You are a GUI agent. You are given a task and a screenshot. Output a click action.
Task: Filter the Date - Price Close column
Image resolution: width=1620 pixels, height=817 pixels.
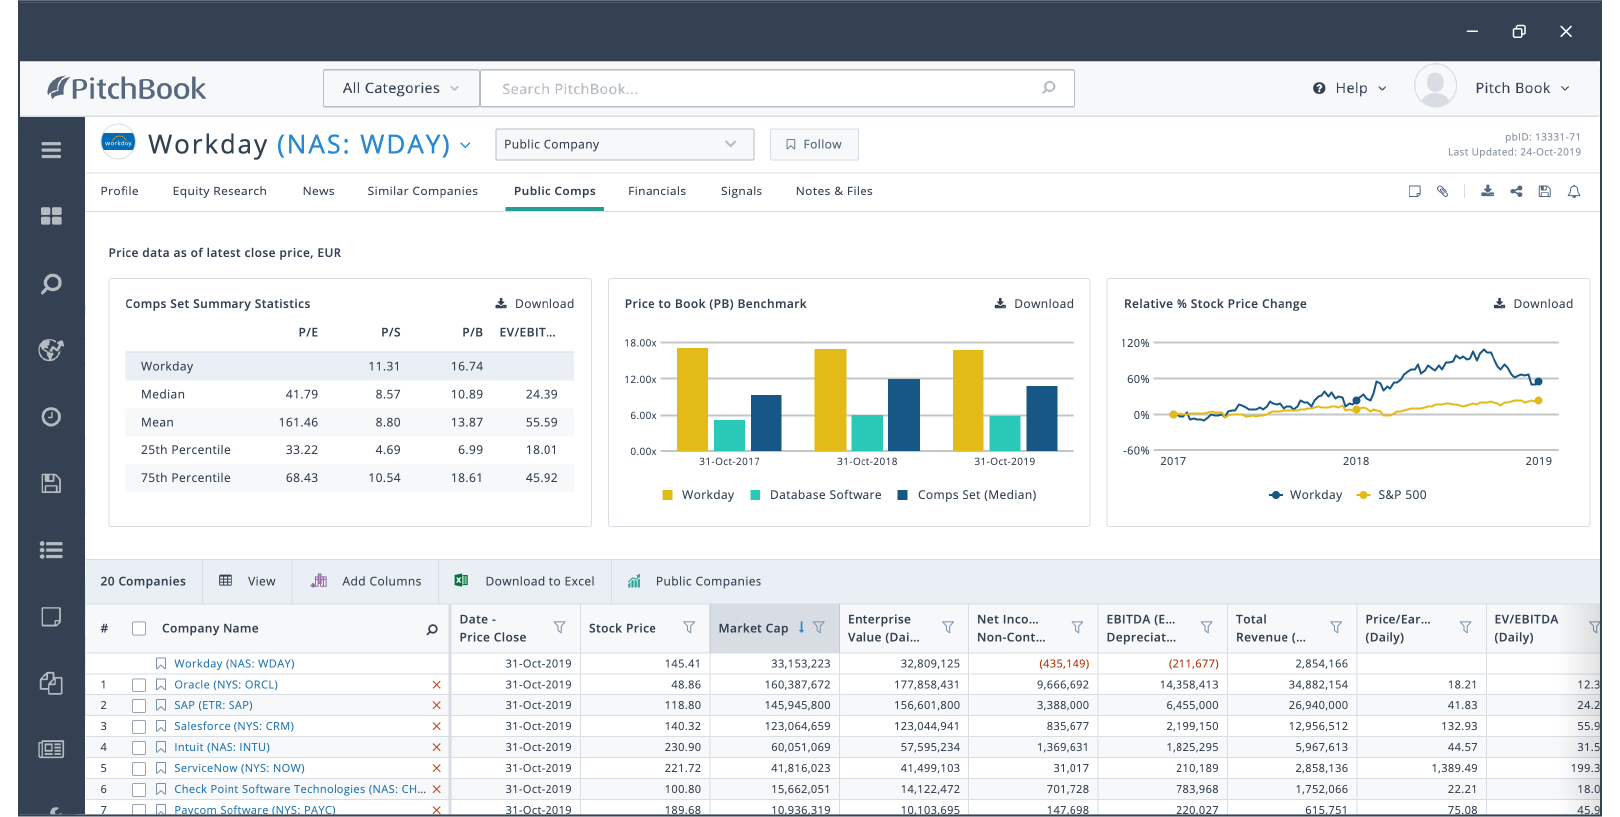pos(560,628)
